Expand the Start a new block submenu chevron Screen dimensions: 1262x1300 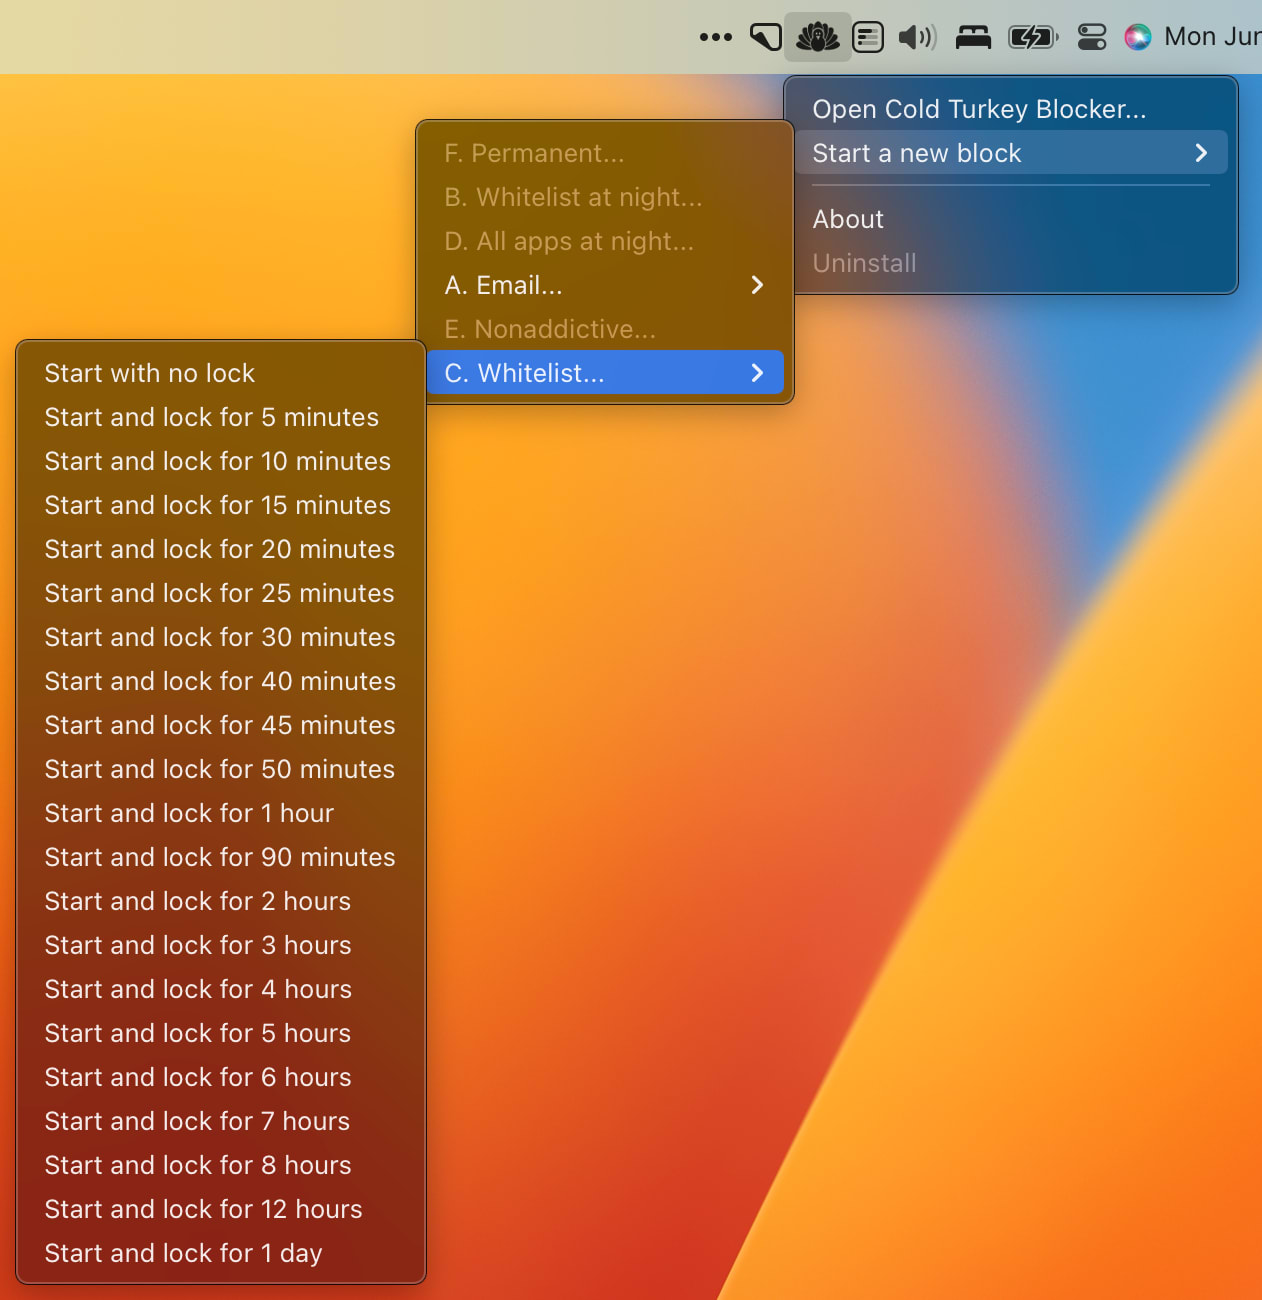coord(1201,153)
